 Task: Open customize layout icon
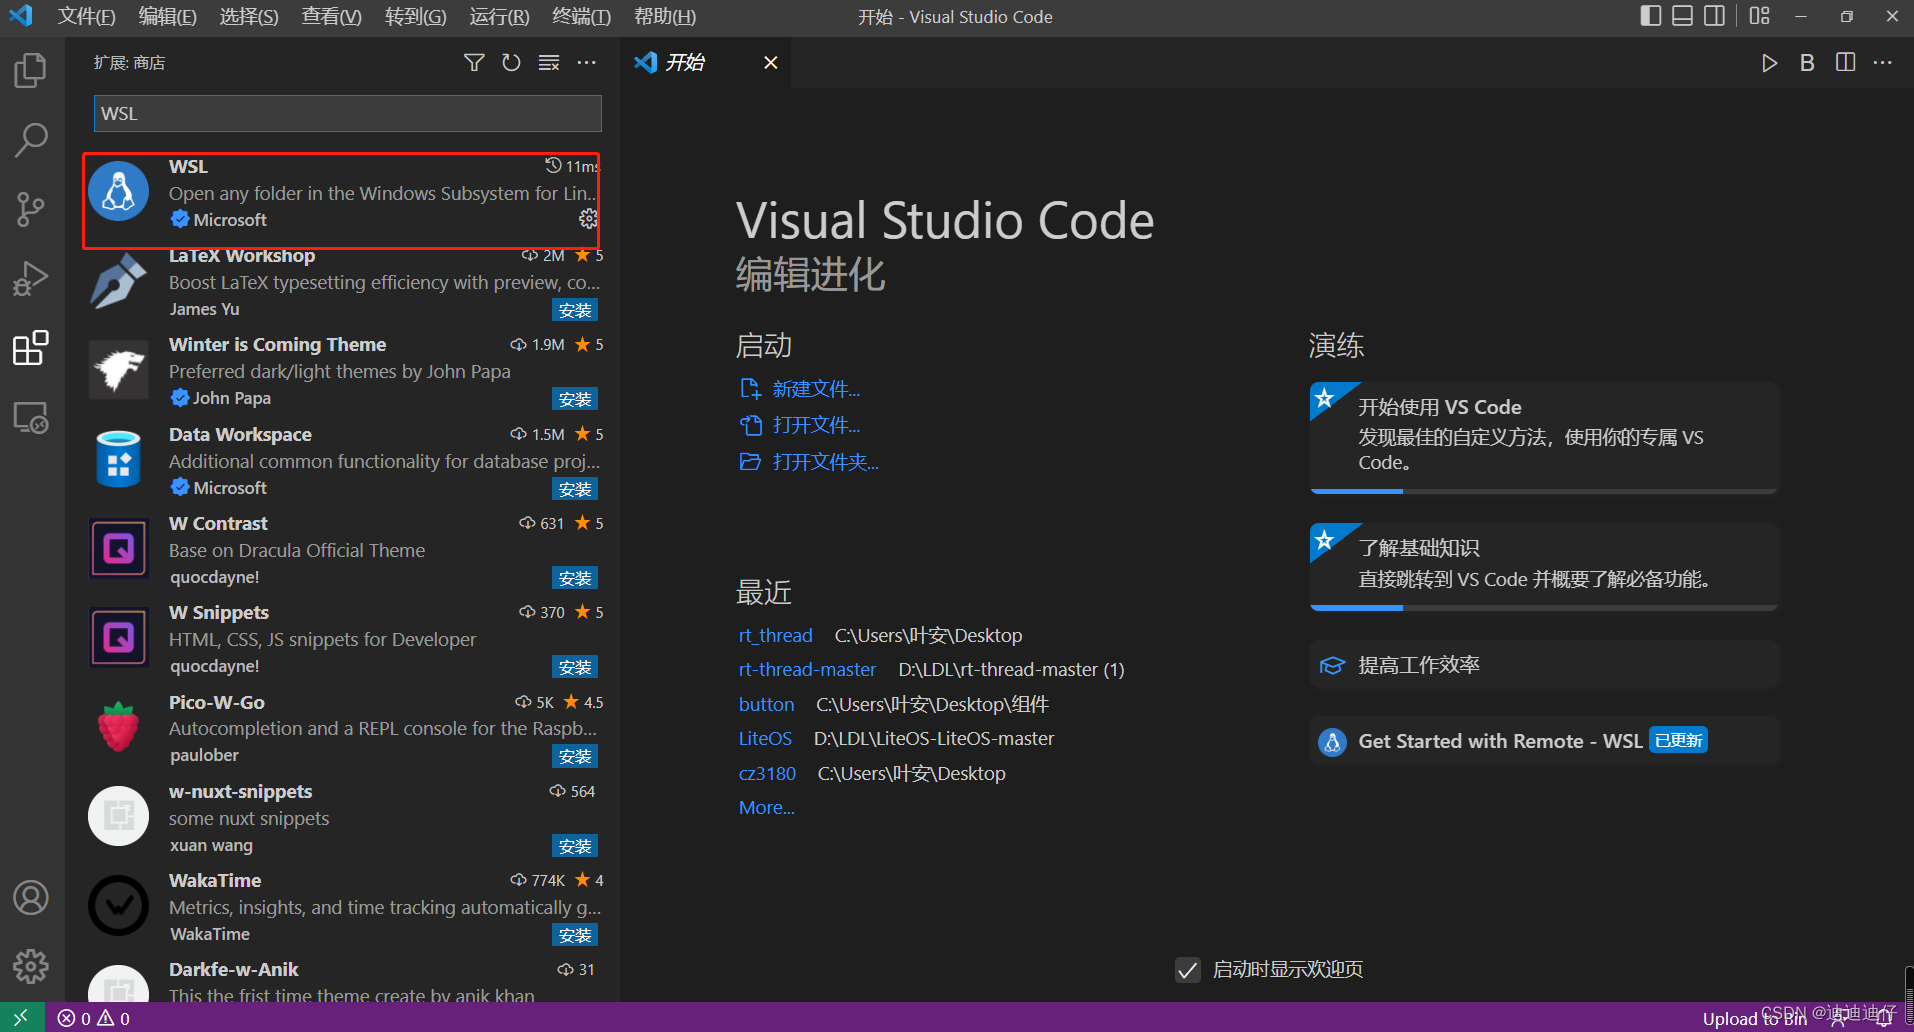tap(1760, 16)
